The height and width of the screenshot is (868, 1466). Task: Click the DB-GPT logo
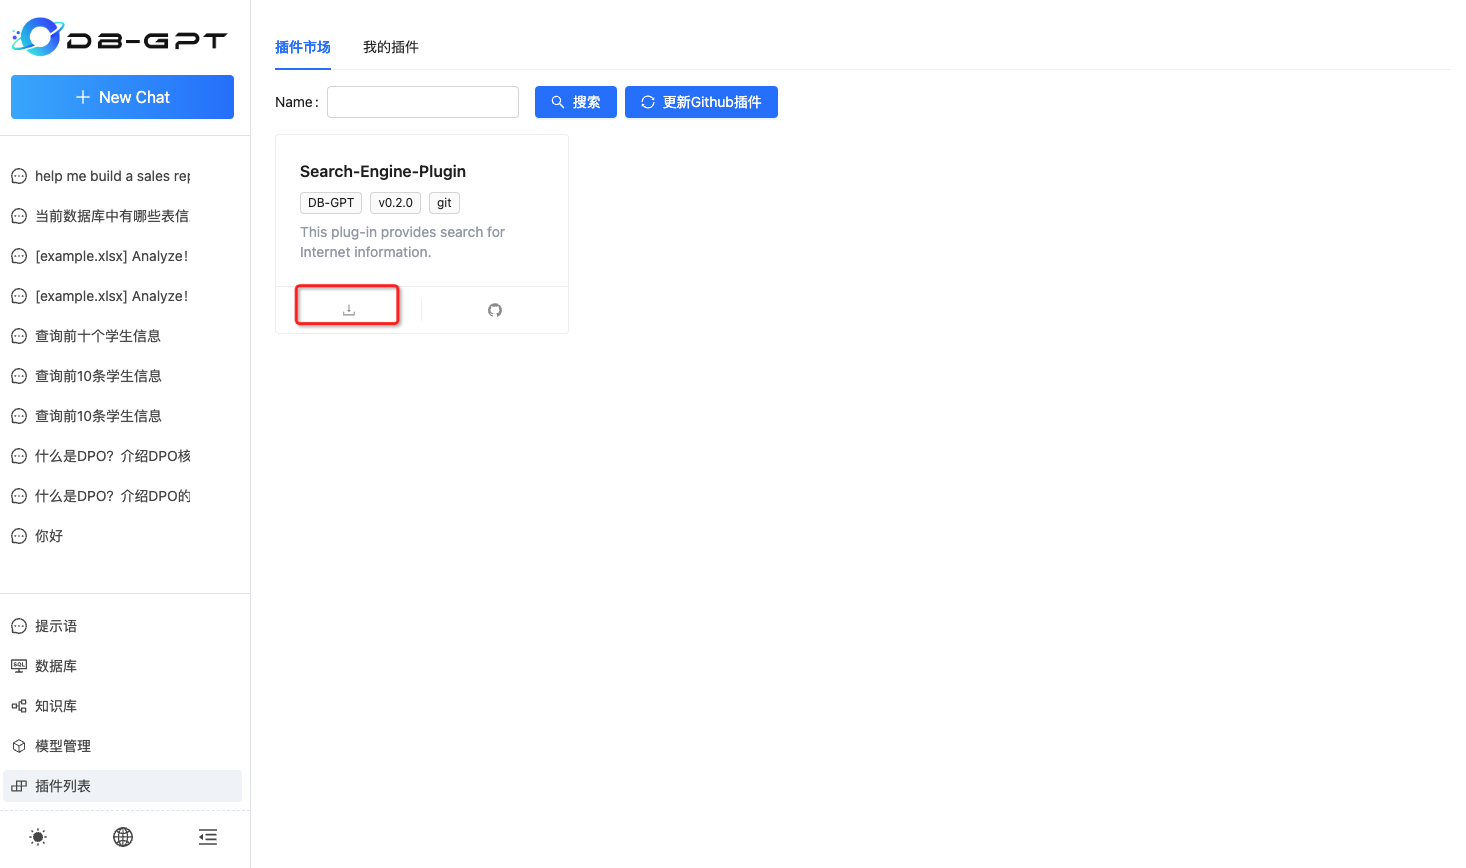click(x=120, y=36)
